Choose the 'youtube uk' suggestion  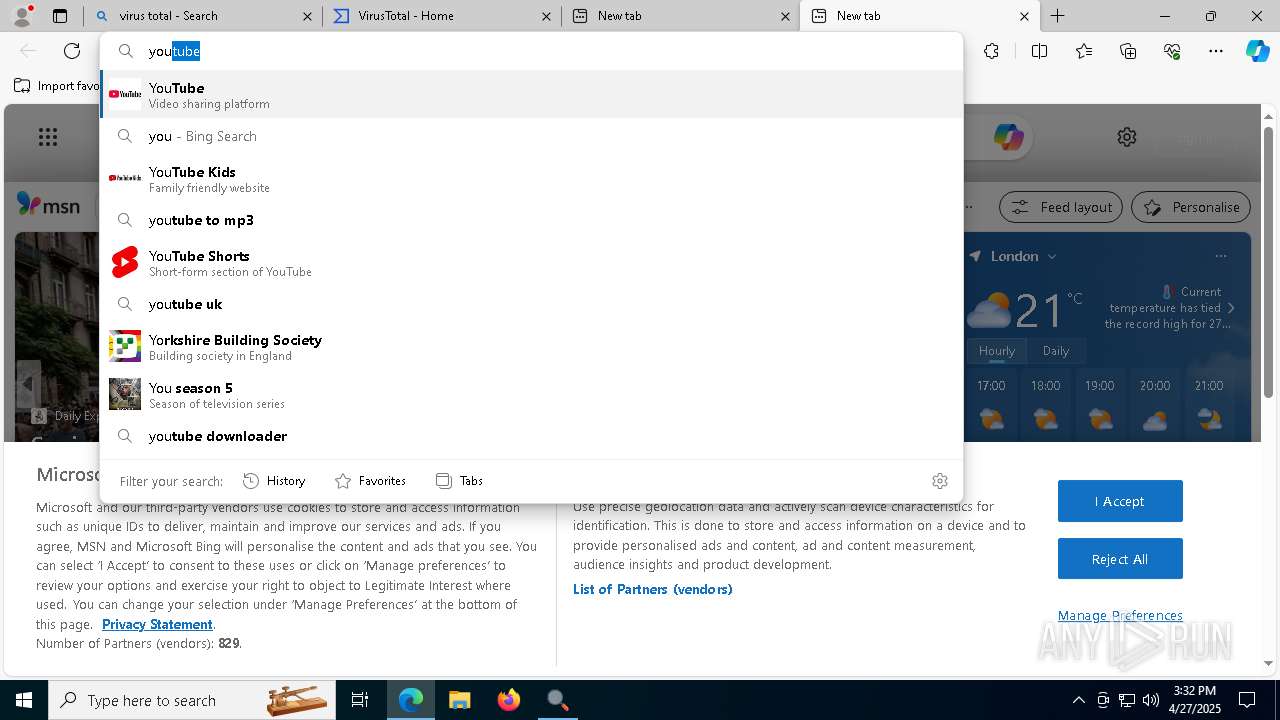531,304
